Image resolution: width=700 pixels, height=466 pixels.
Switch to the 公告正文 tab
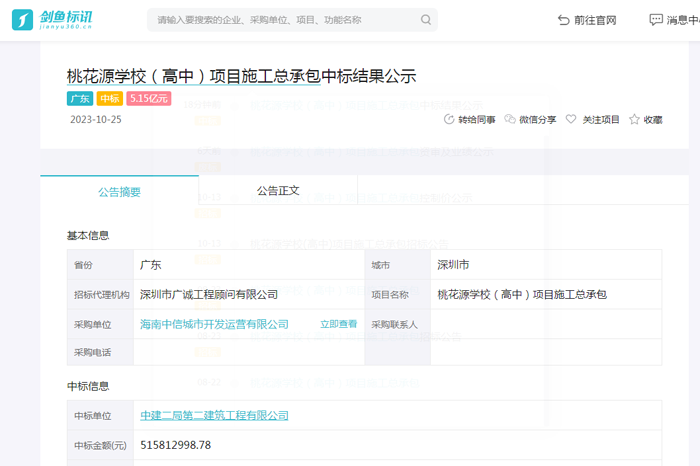coord(278,191)
